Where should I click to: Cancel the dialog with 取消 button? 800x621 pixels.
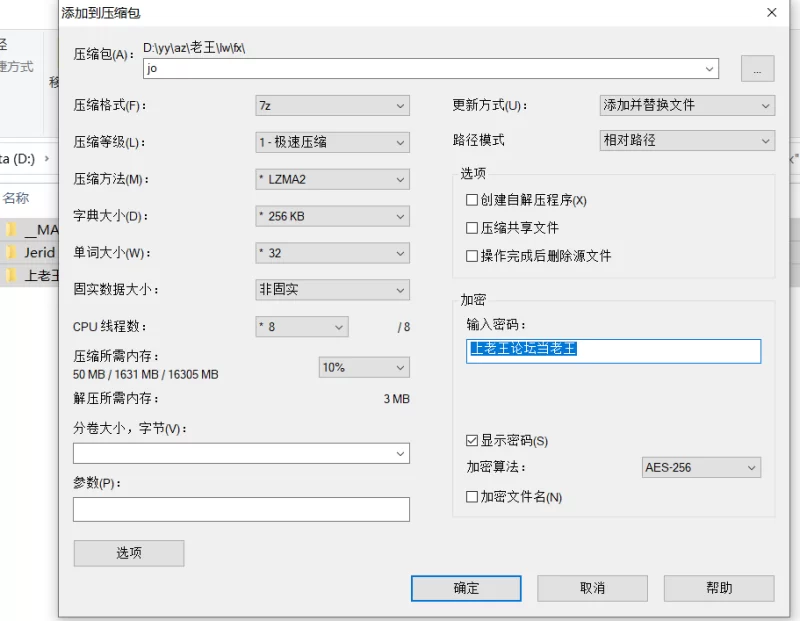[x=592, y=588]
